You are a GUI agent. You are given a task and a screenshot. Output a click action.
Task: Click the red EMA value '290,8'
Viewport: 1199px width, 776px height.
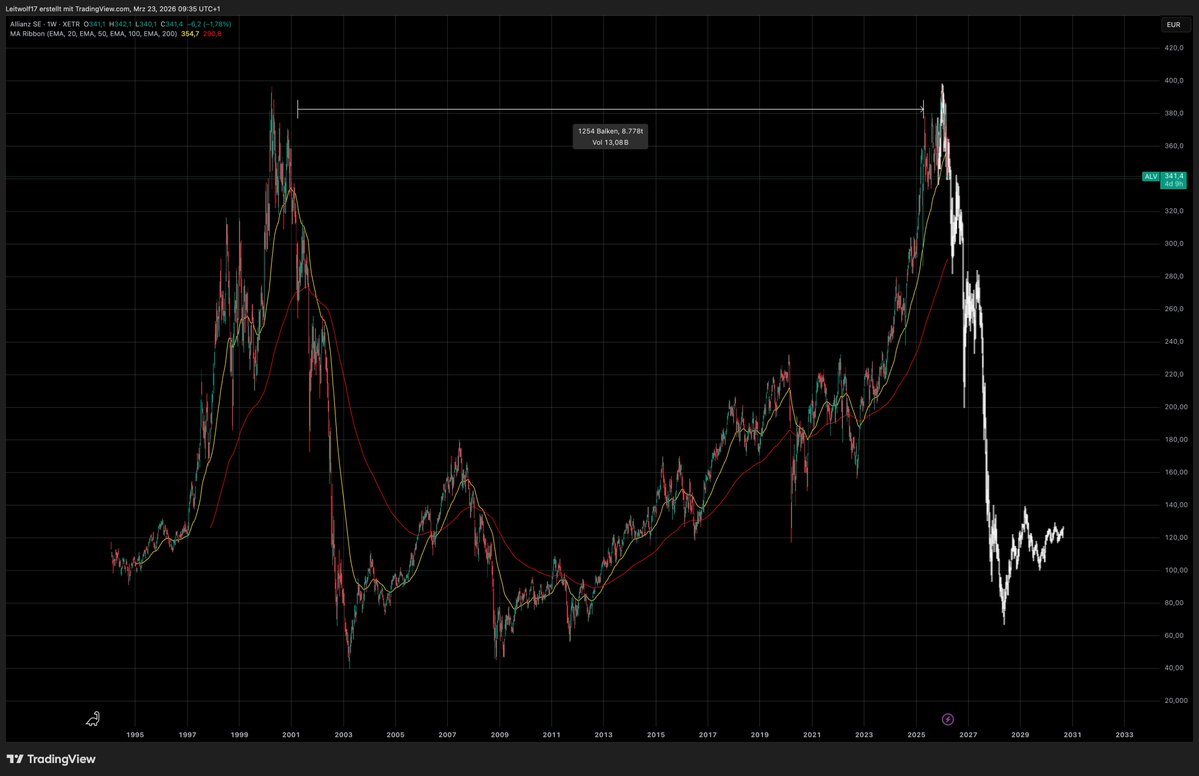[213, 34]
